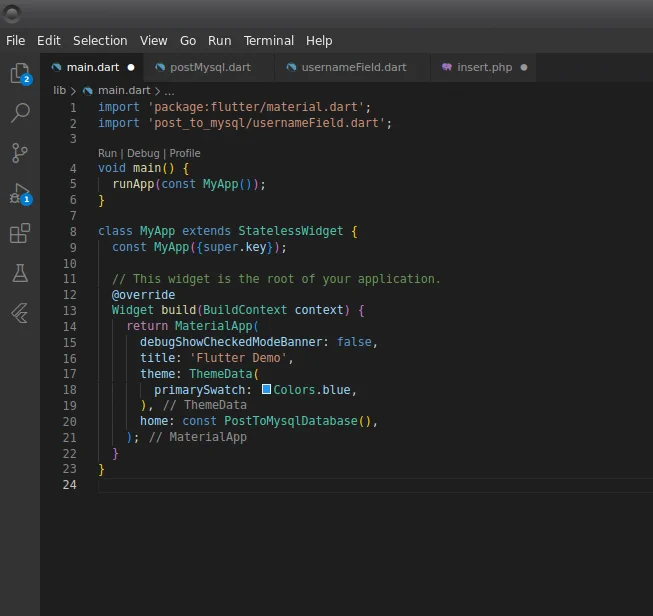Click 'primarySwatch' on line 18

coord(199,390)
